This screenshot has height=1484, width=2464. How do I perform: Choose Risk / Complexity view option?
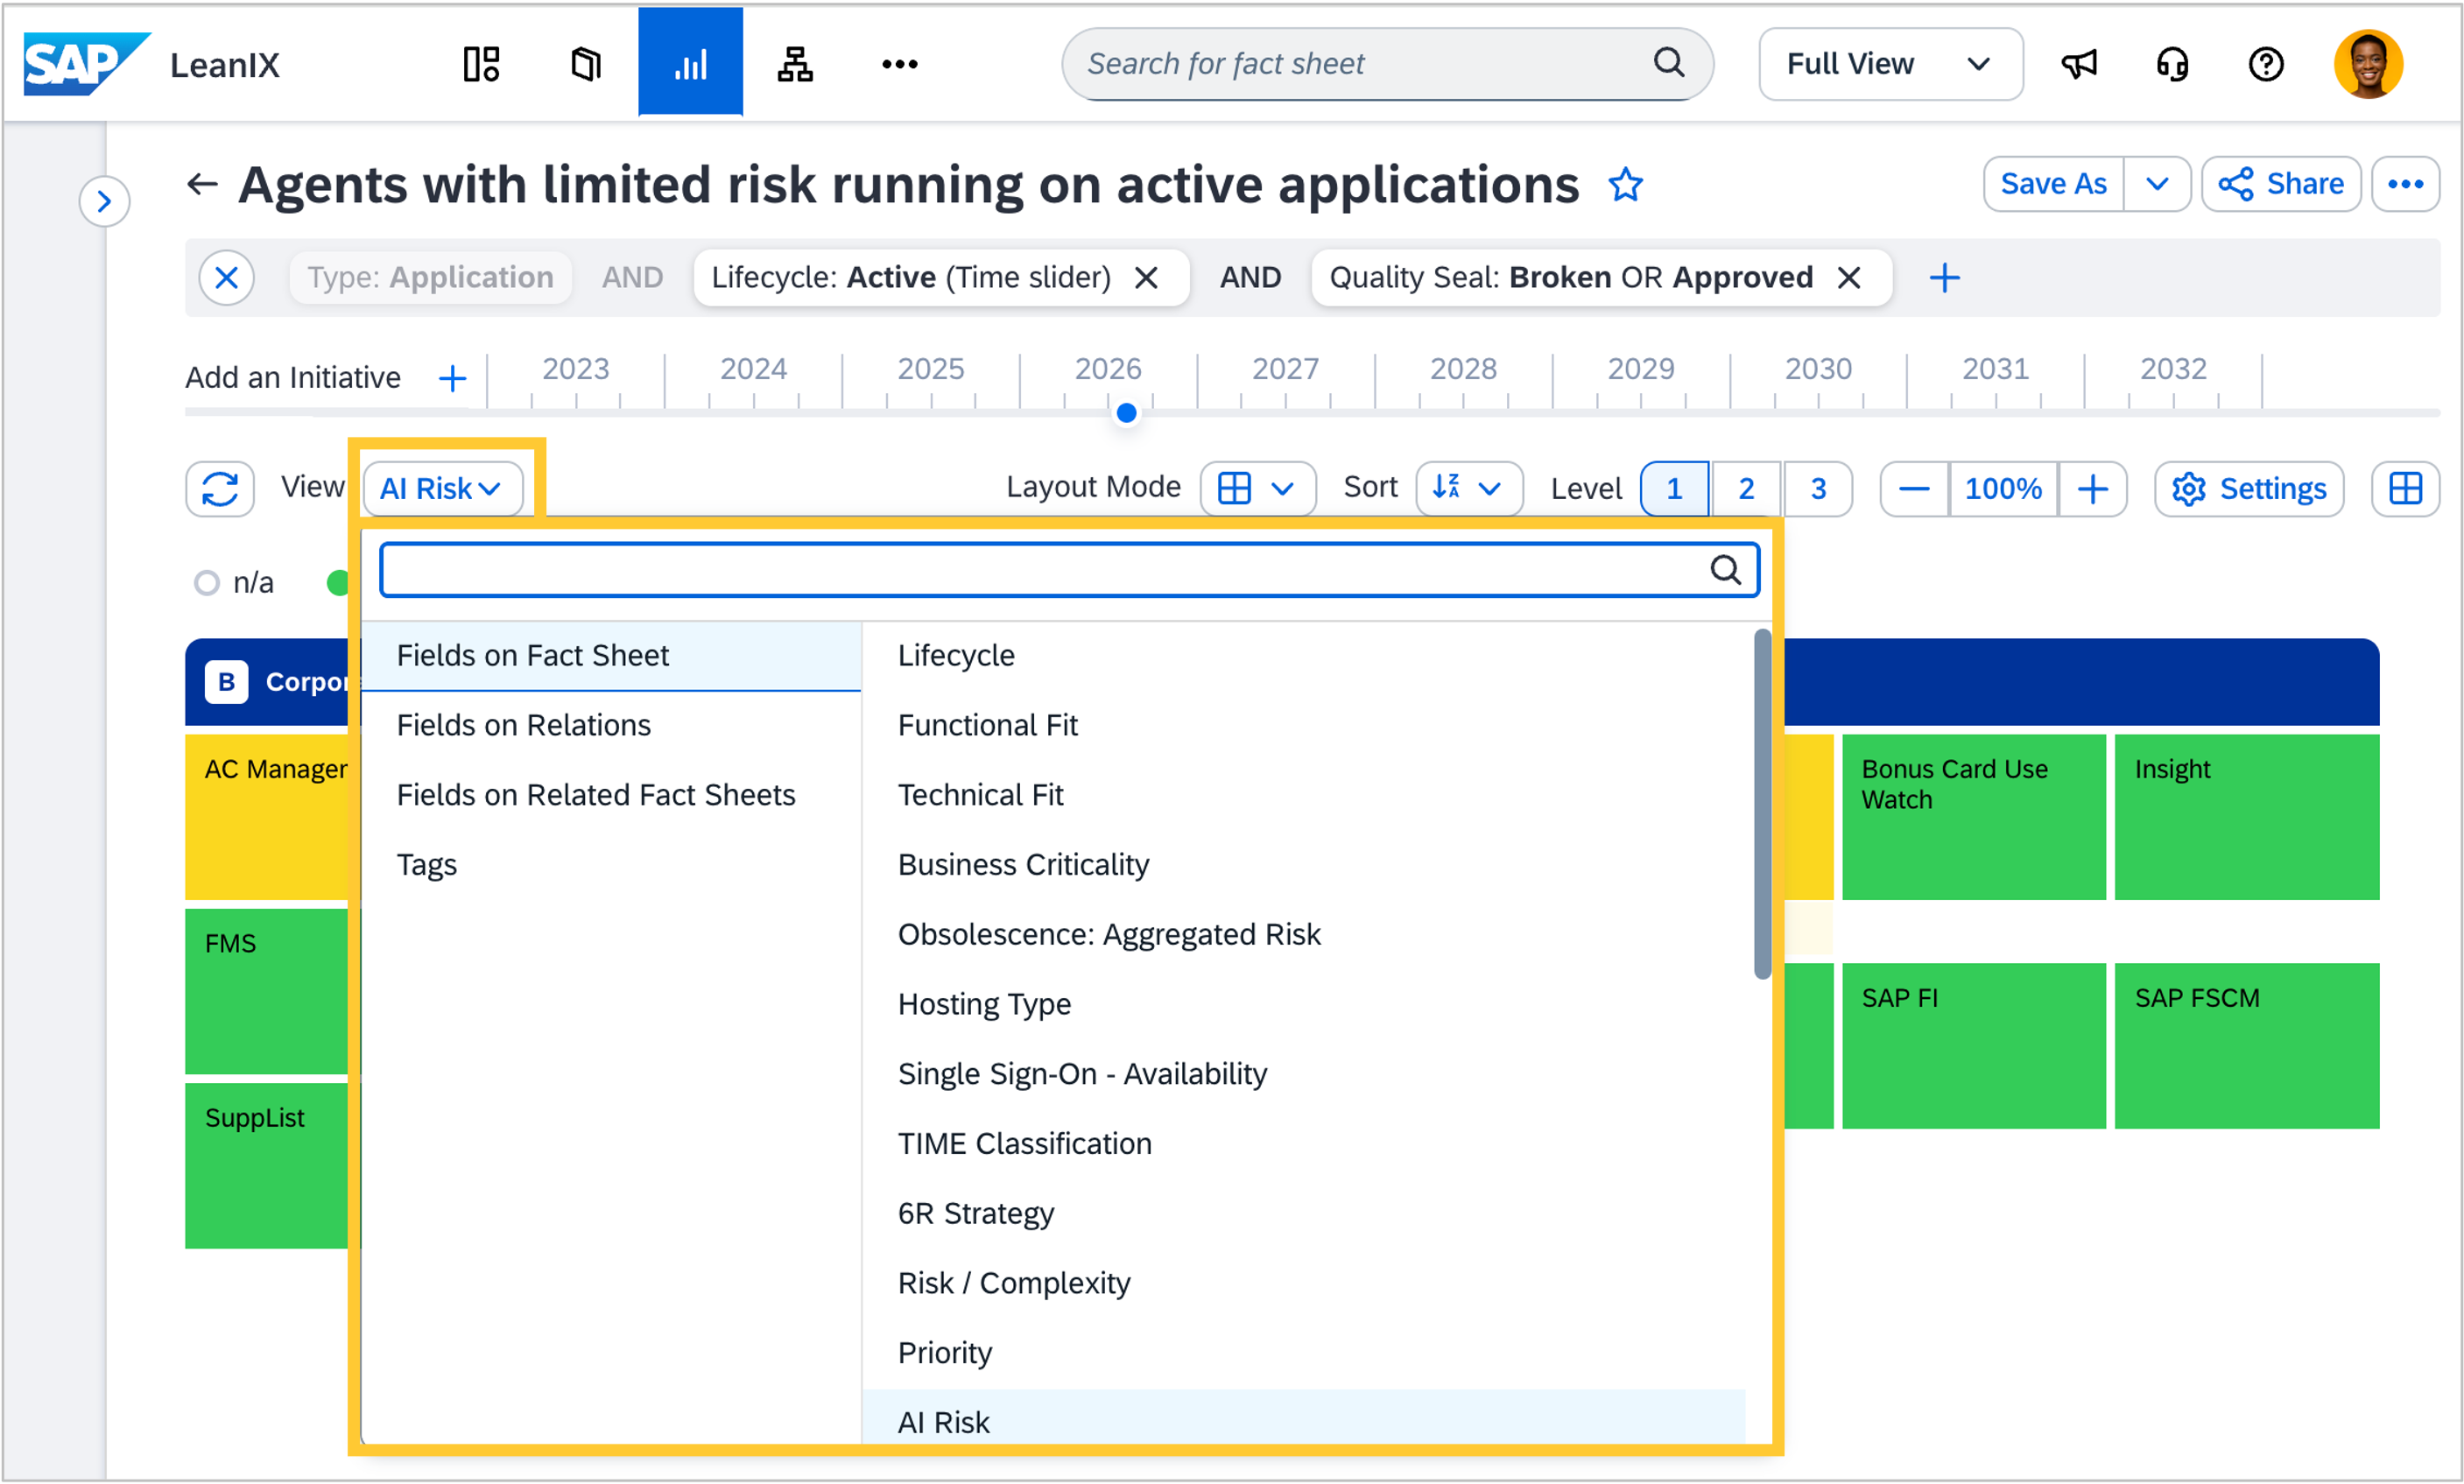click(1304, 1284)
